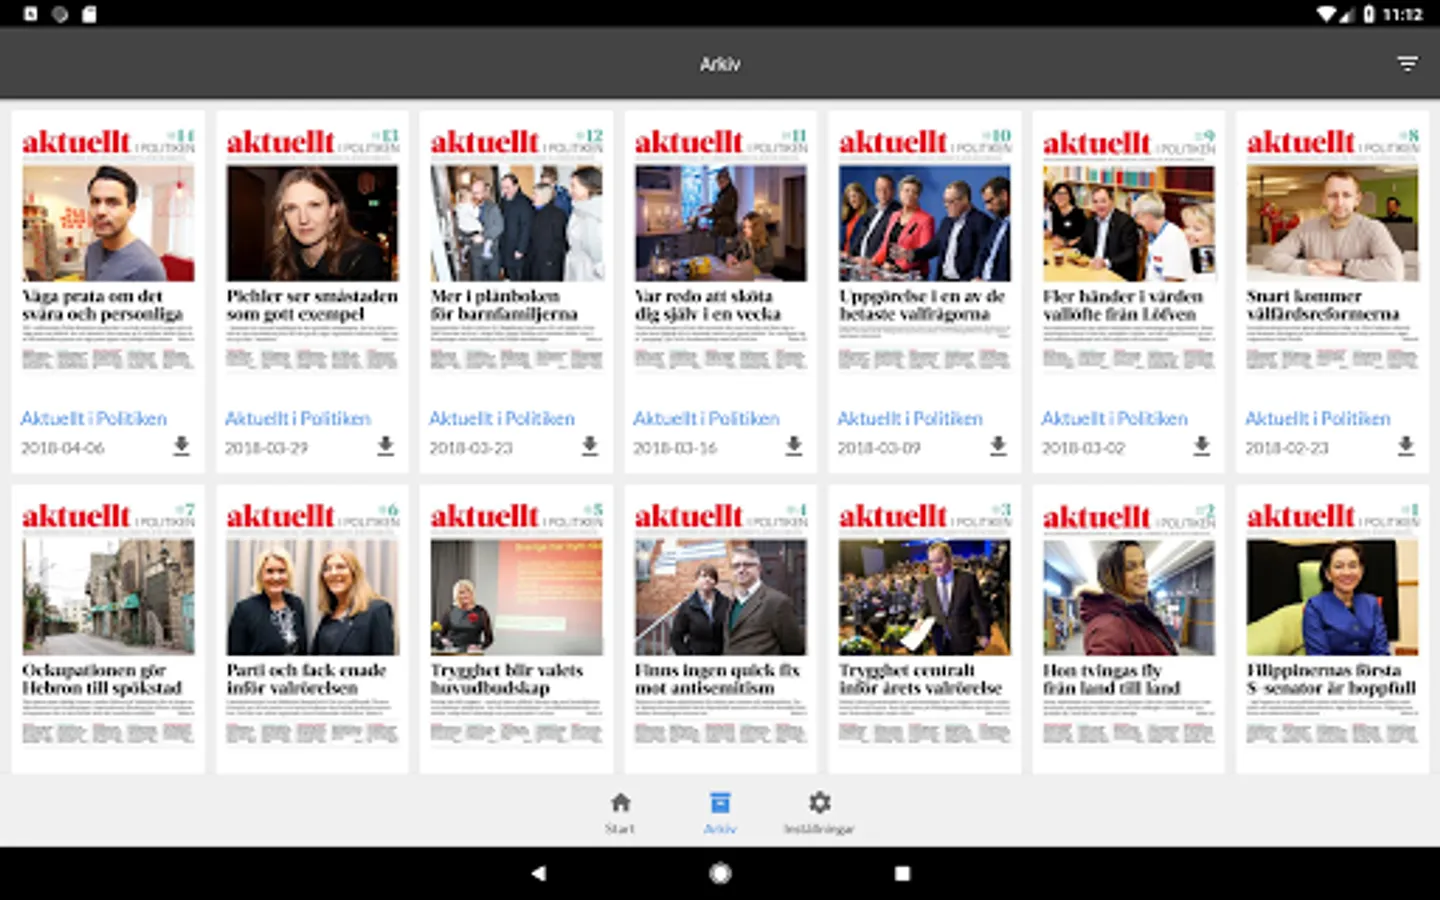This screenshot has width=1440, height=900.
Task: Download the 2018-03-09 issue
Action: [997, 446]
